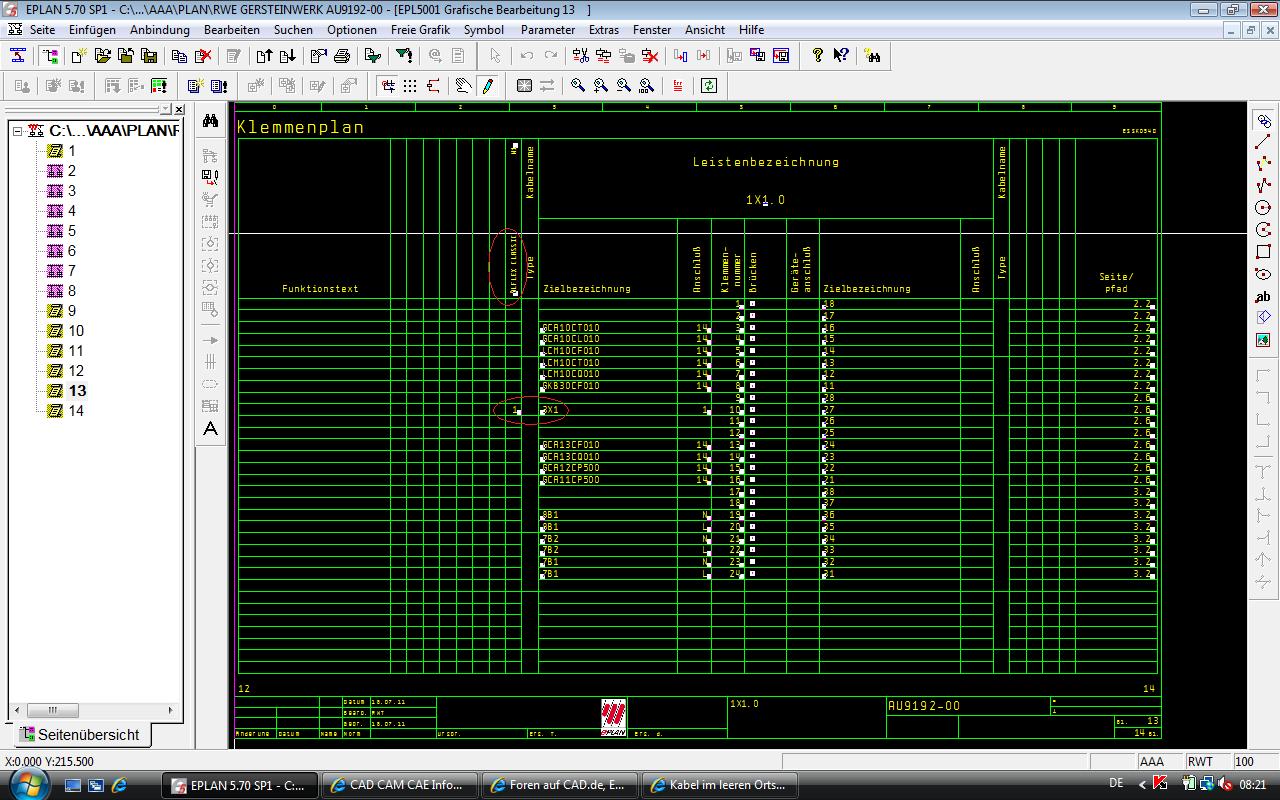
Task: Open the page panel header dropdown arrow
Action: (x=165, y=109)
